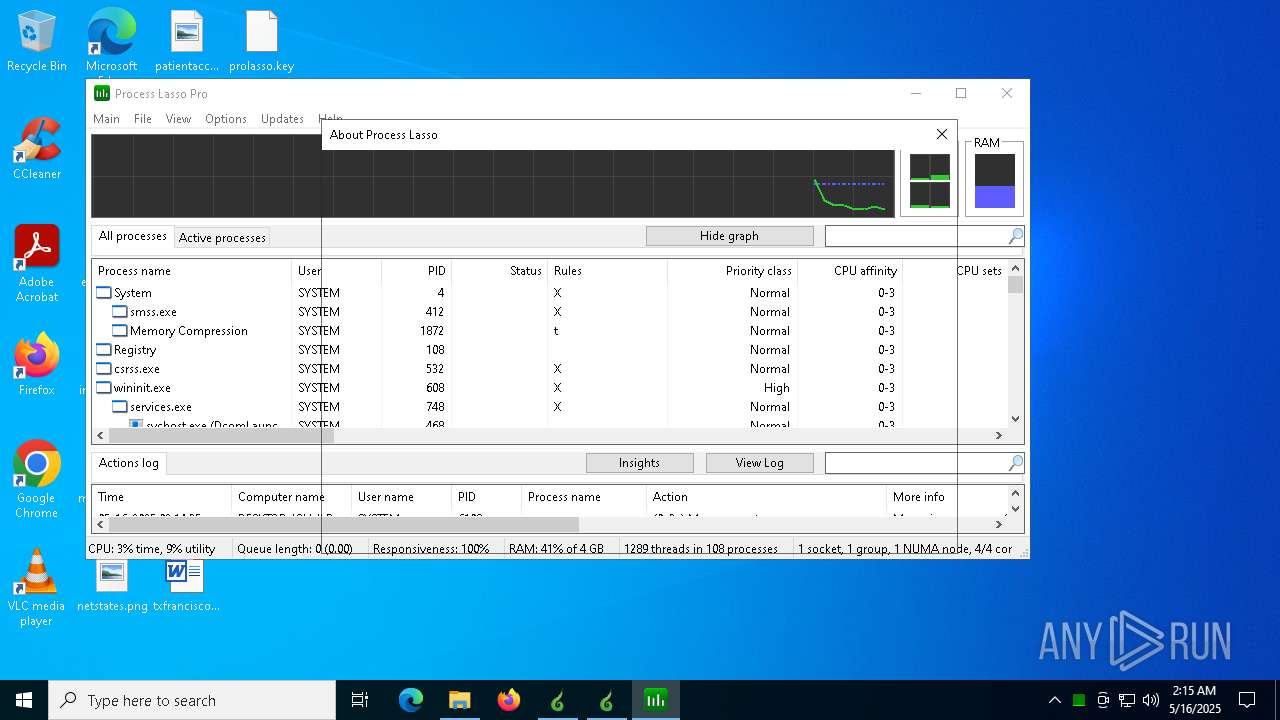Select the txfrancisco Word document on desktop
This screenshot has width=1280, height=720.
coord(186,586)
